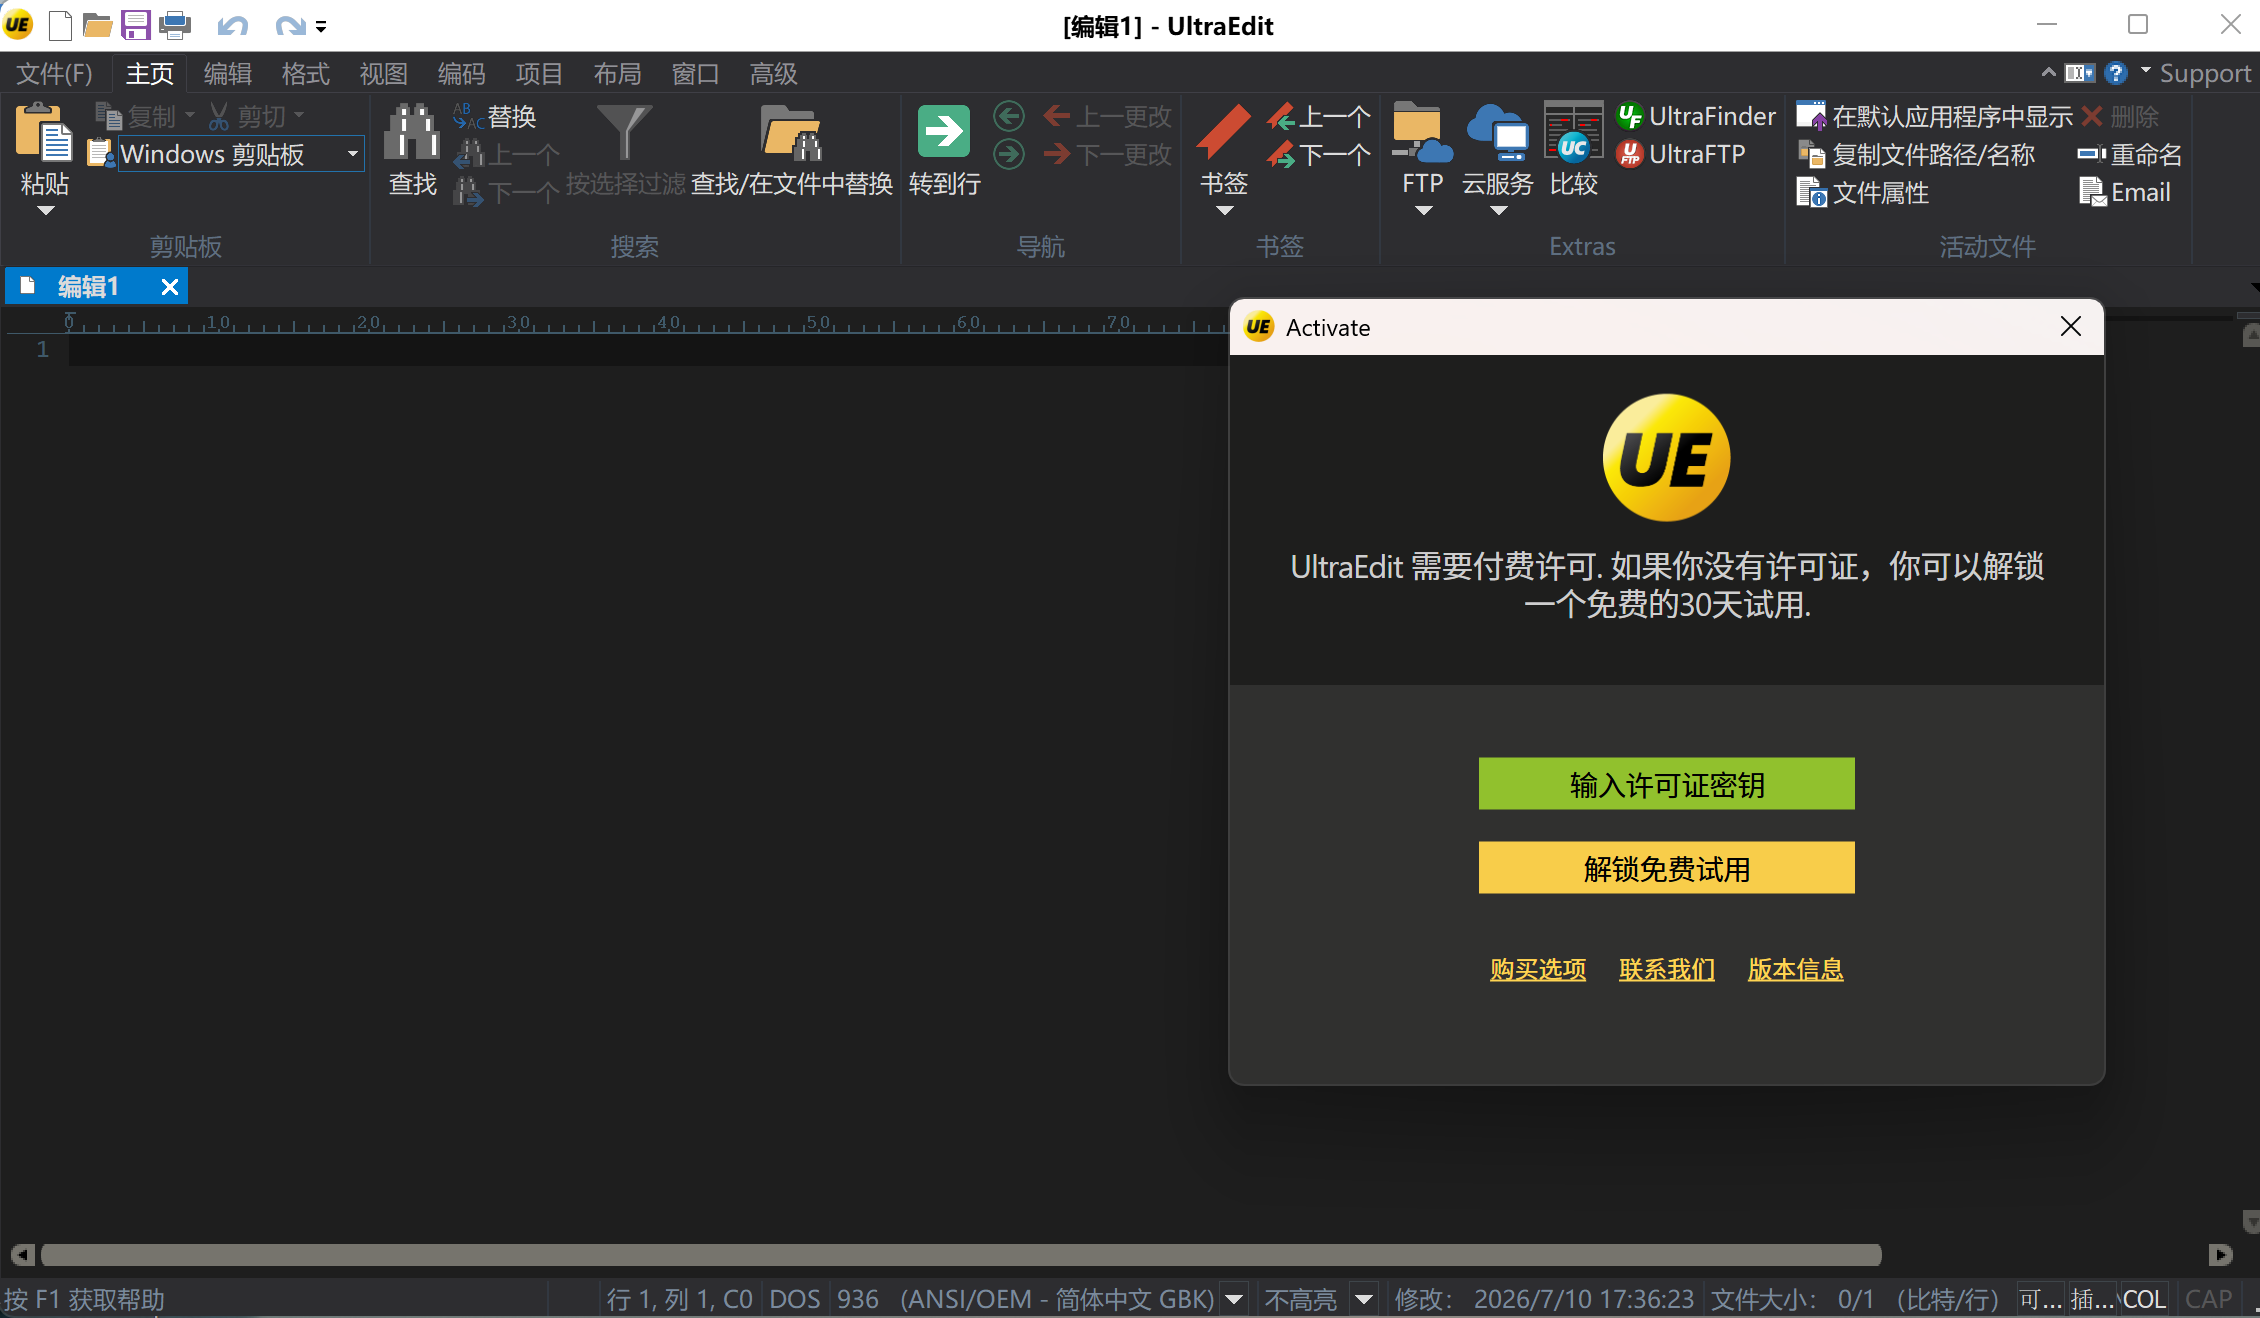Click the horizontal scrollbar right arrow
The width and height of the screenshot is (2260, 1318).
tap(2220, 1254)
